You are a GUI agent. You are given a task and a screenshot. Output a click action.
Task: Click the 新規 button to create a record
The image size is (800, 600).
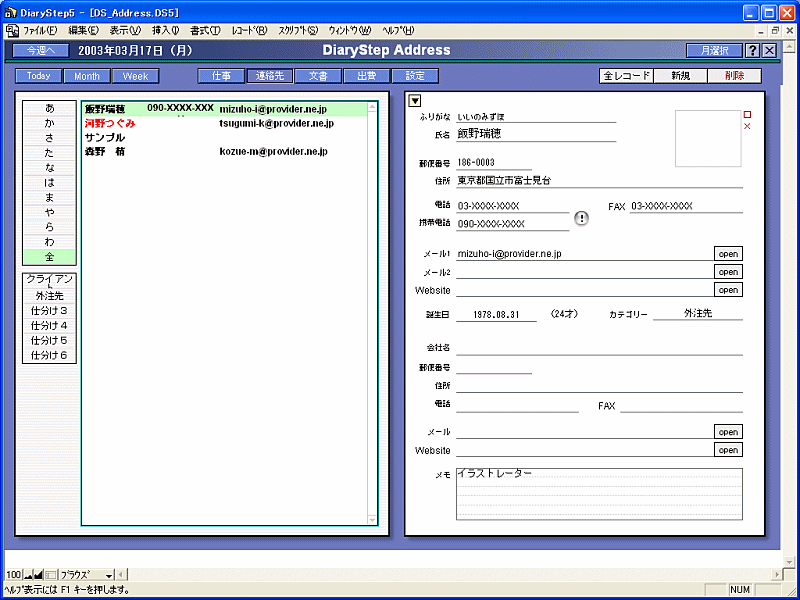point(680,76)
